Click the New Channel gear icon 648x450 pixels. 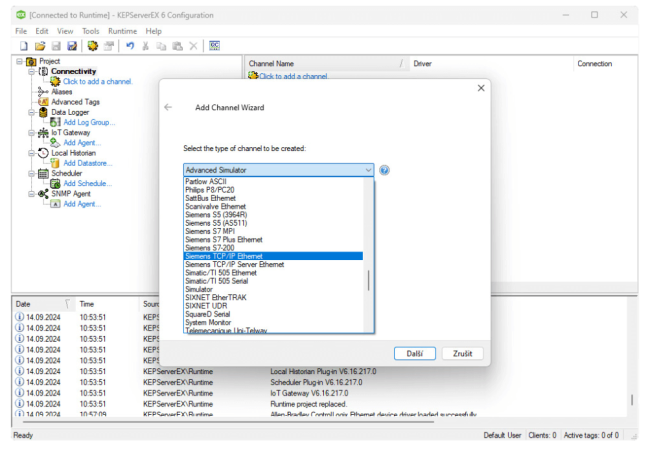pos(93,46)
